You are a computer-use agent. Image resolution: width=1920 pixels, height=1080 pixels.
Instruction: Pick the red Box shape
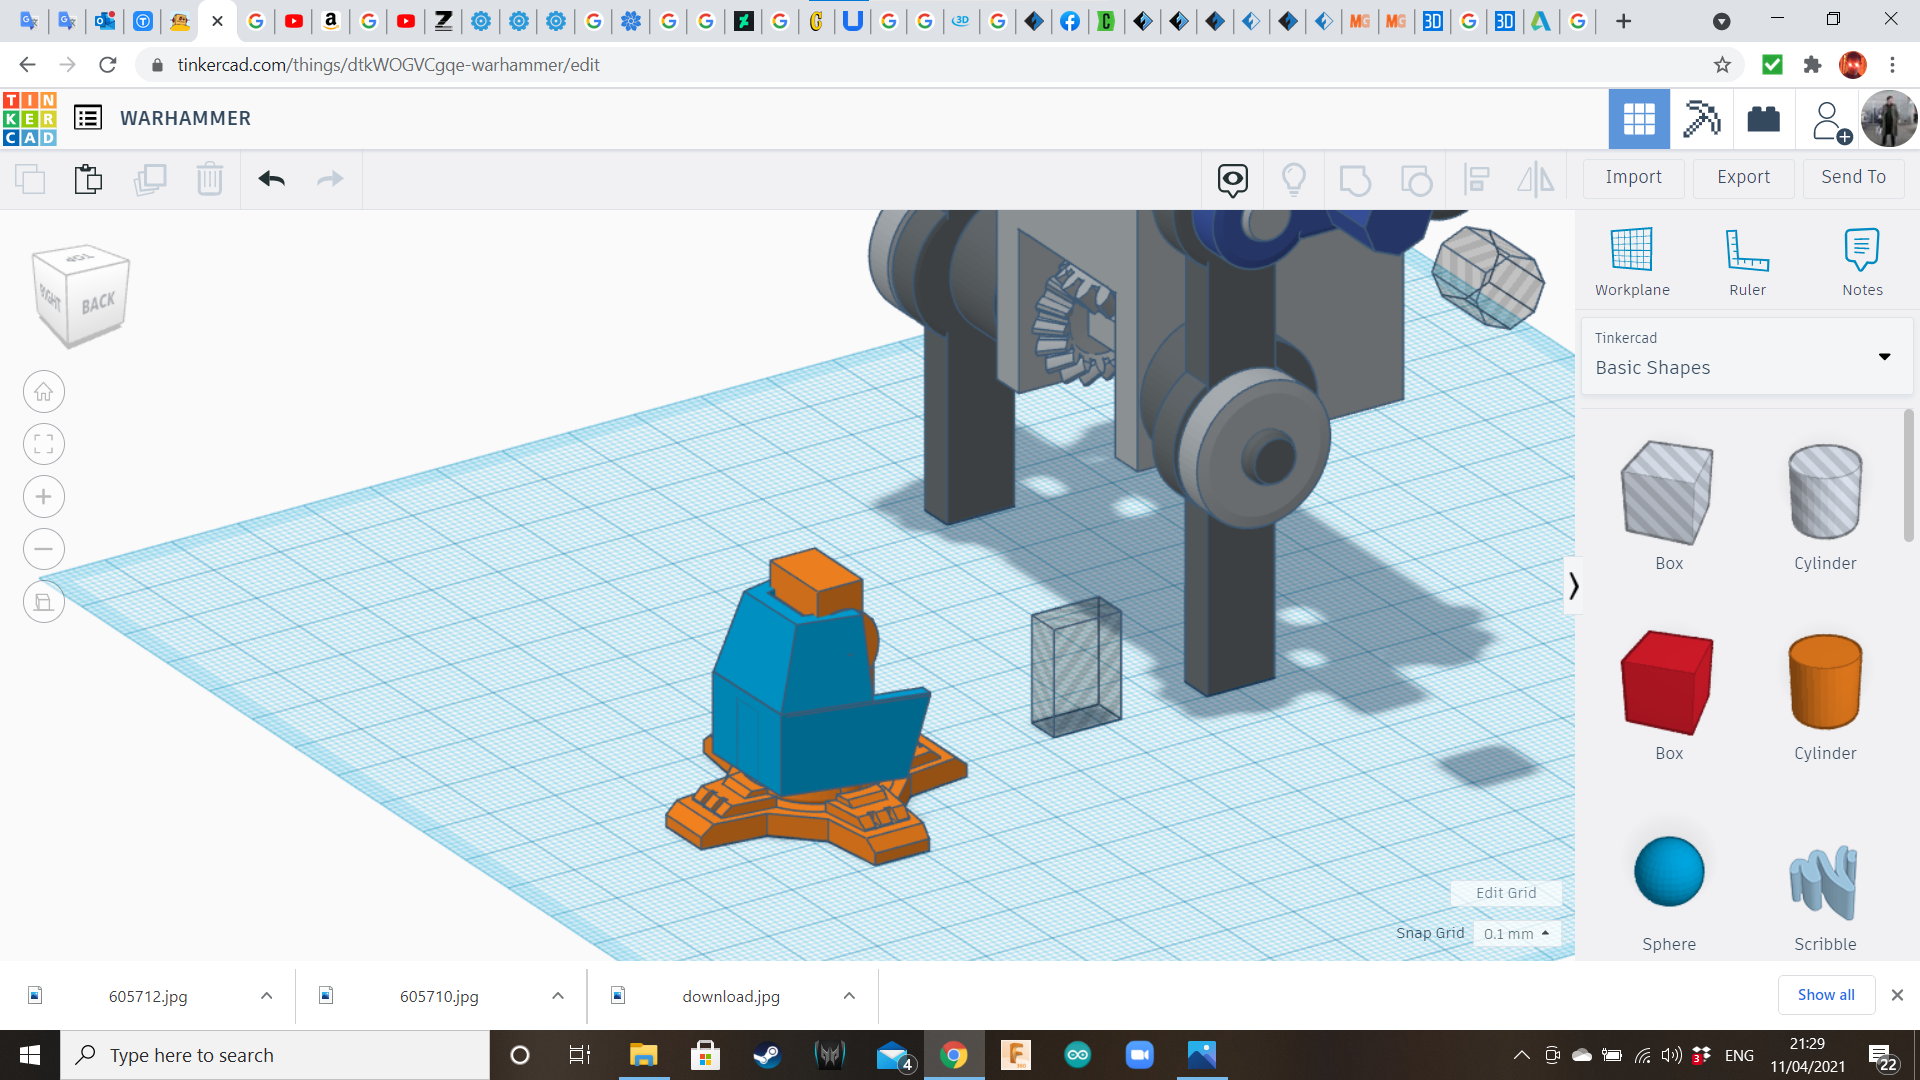point(1668,683)
